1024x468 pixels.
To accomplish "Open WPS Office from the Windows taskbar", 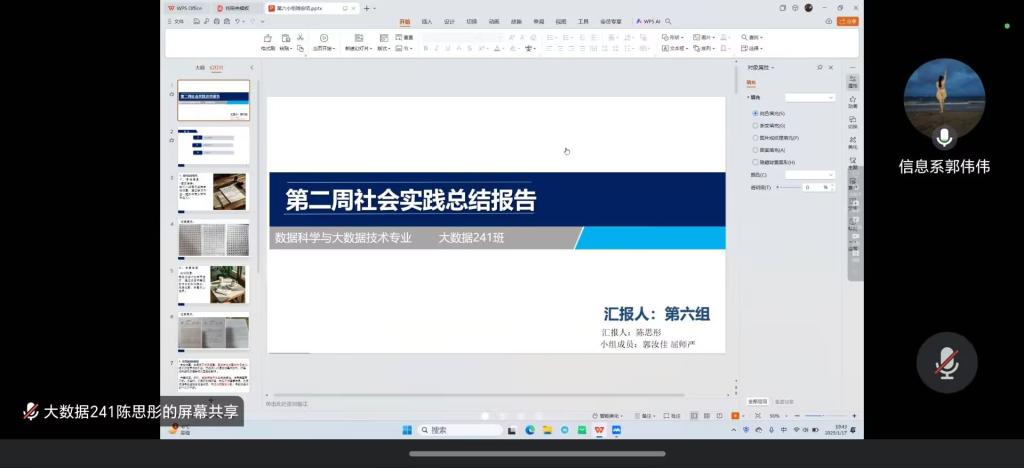I will click(599, 430).
